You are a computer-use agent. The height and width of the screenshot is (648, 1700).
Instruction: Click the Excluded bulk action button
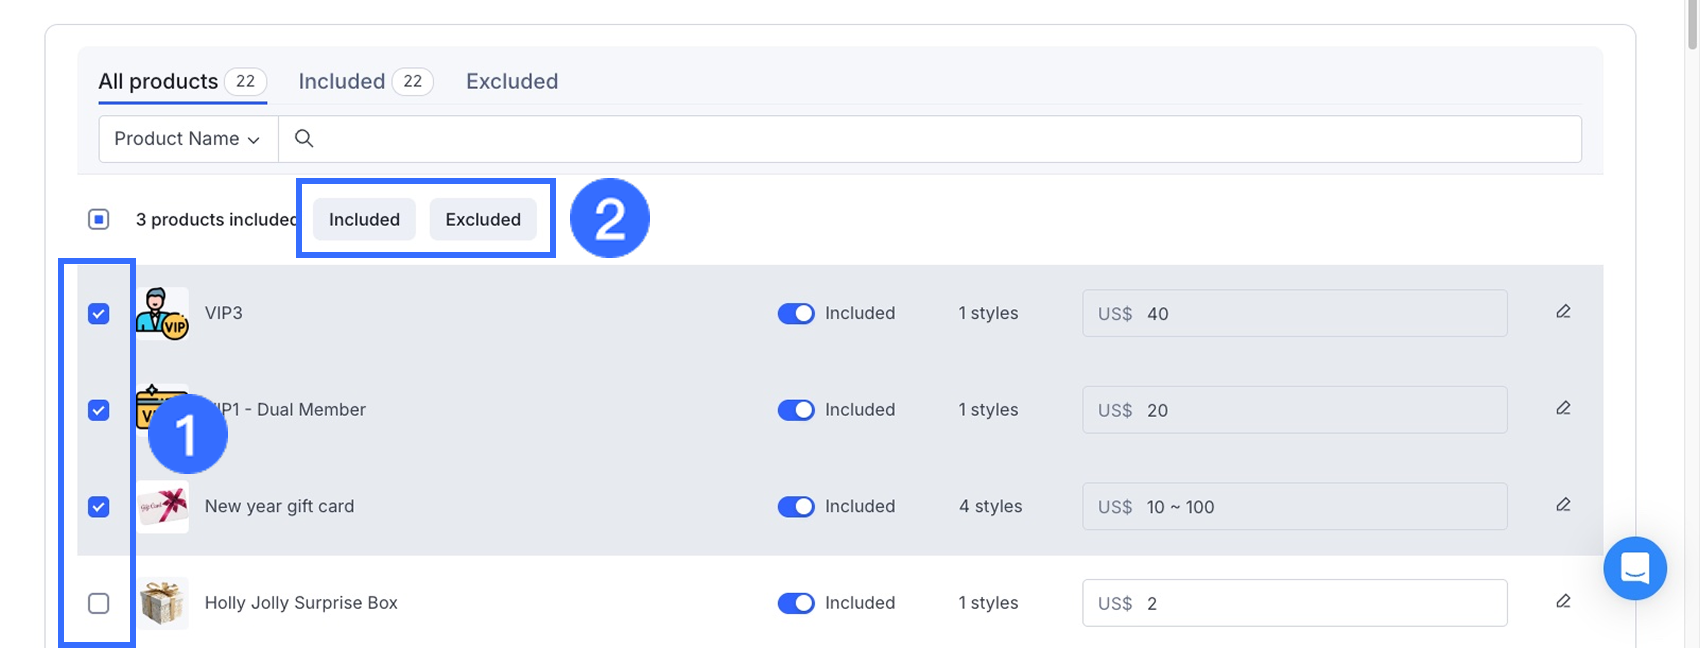[x=483, y=220]
